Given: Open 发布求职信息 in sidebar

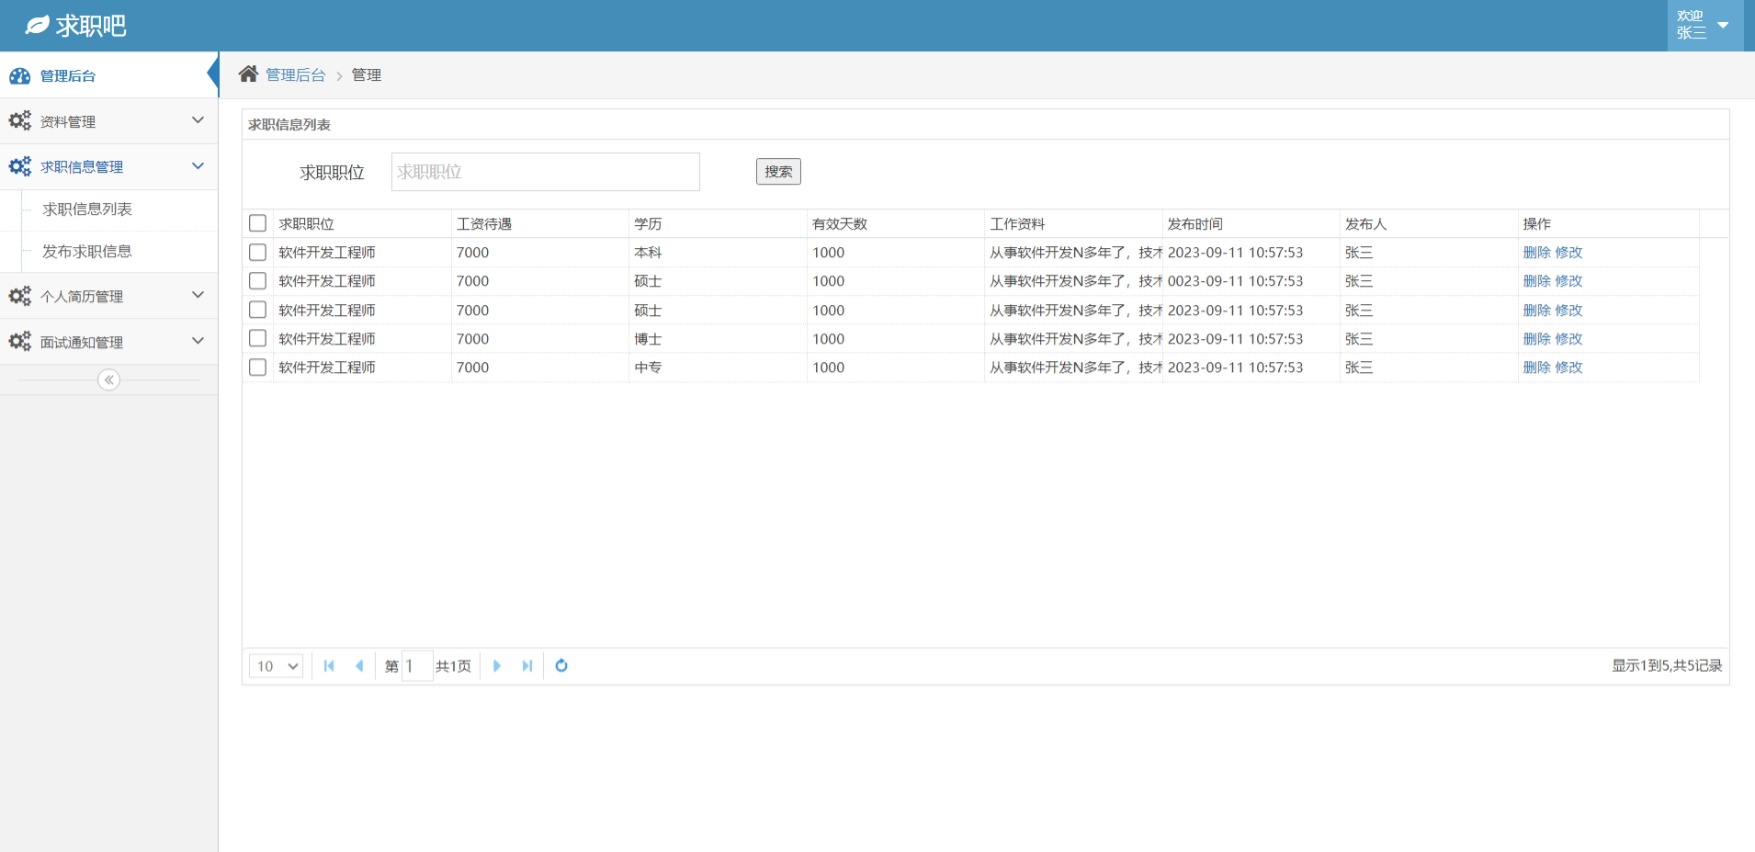Looking at the screenshot, I should 87,251.
